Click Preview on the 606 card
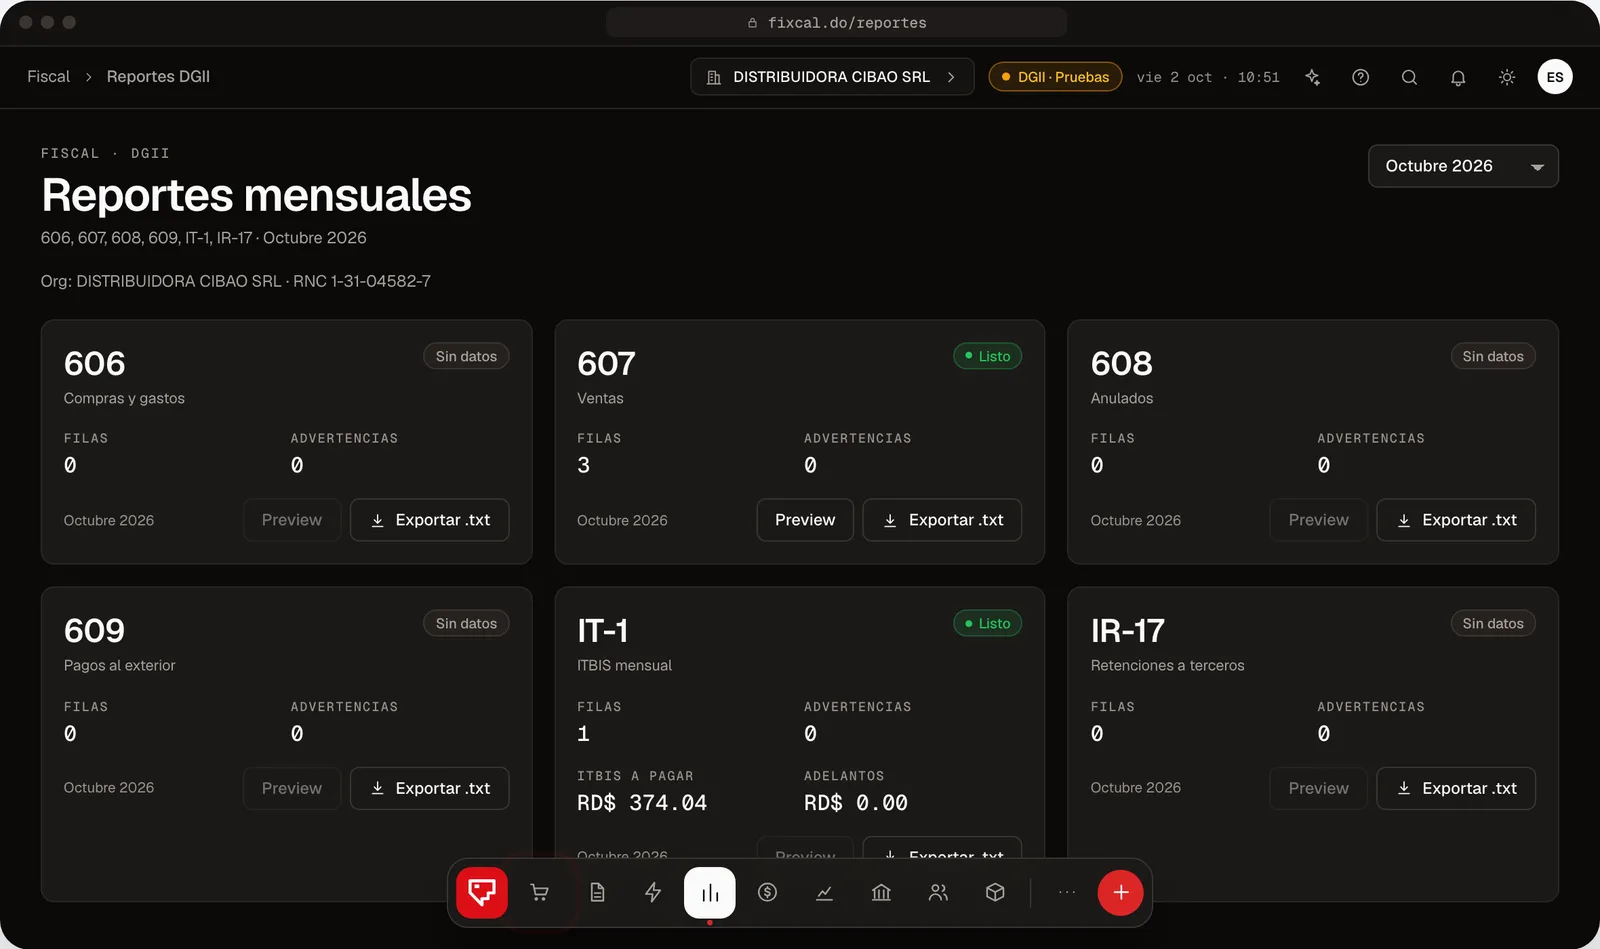The height and width of the screenshot is (949, 1600). [292, 520]
